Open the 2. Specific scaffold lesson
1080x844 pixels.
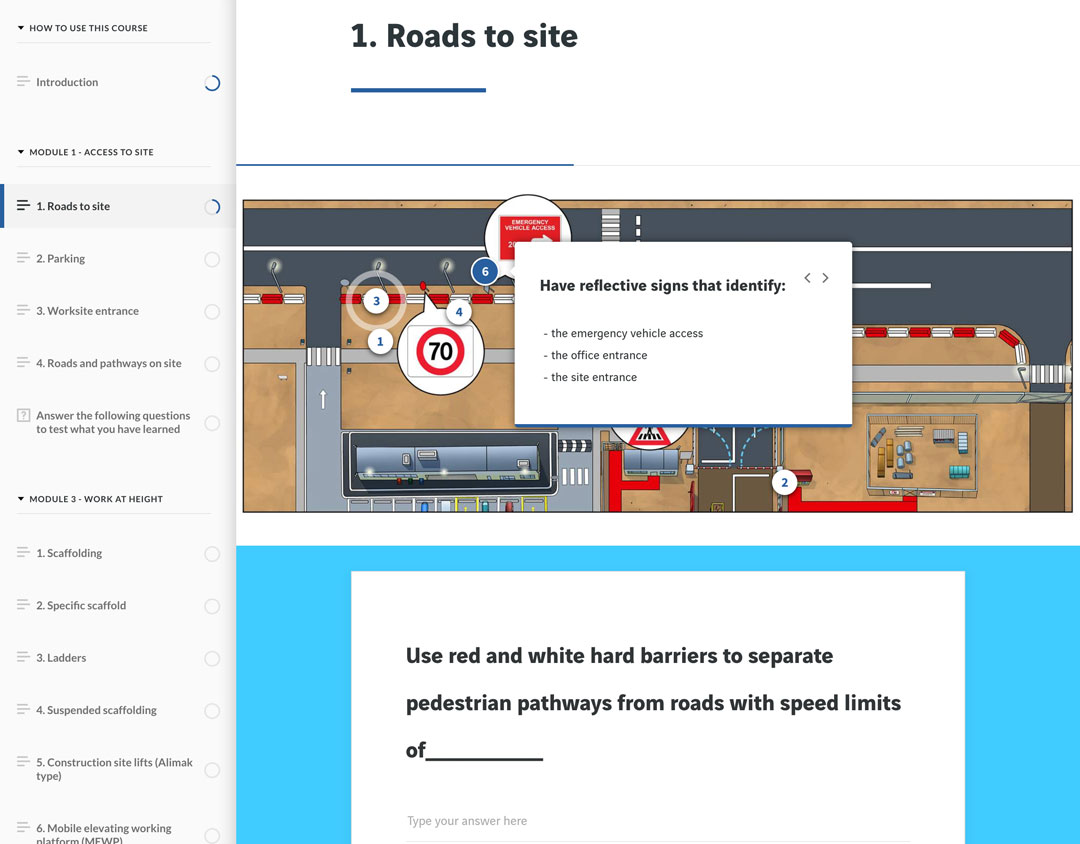pos(118,606)
